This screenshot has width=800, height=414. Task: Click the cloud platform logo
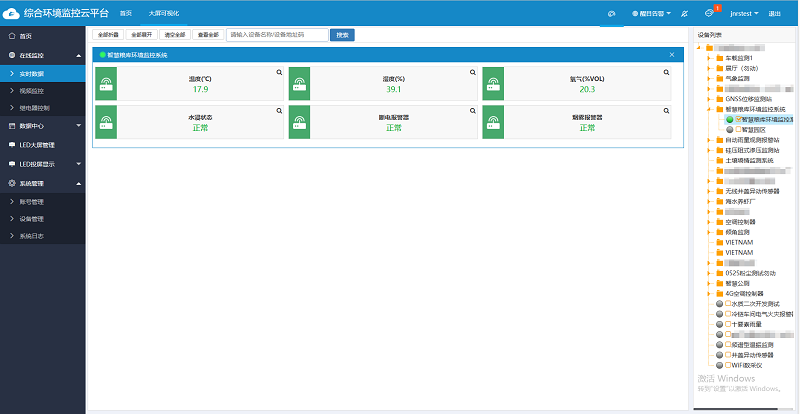pyautogui.click(x=11, y=13)
